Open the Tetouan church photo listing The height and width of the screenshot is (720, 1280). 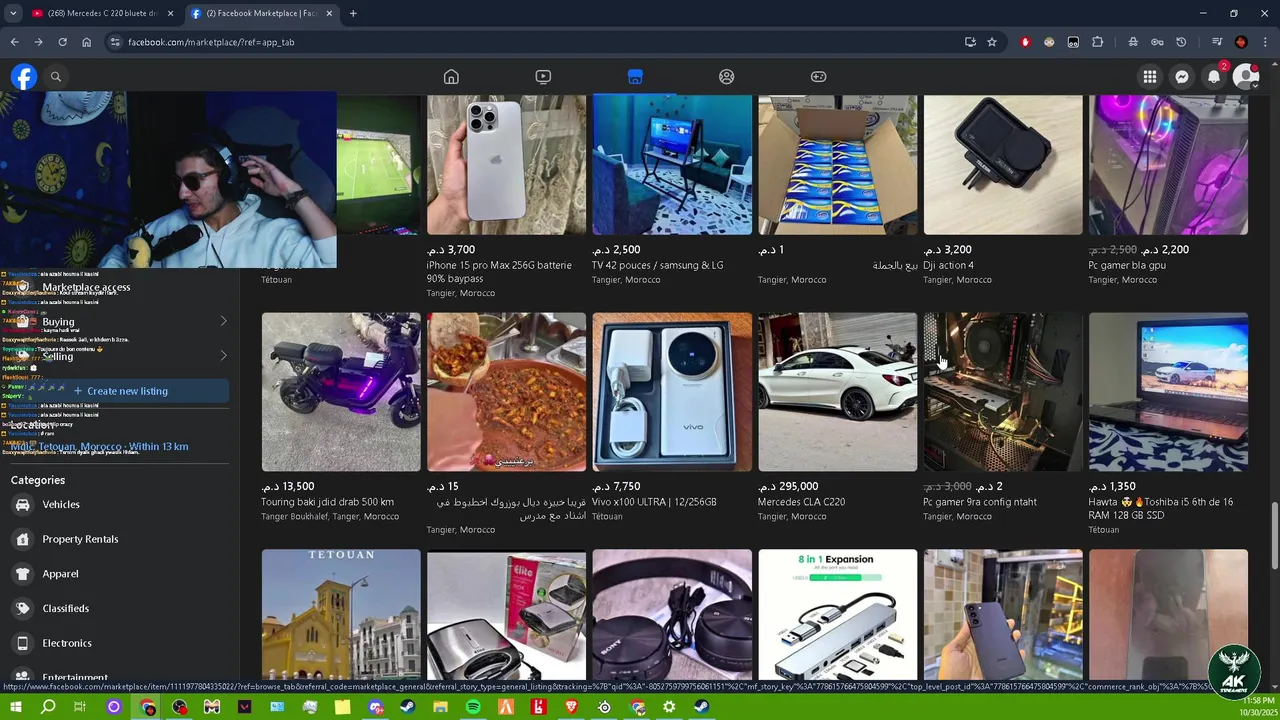(x=341, y=615)
